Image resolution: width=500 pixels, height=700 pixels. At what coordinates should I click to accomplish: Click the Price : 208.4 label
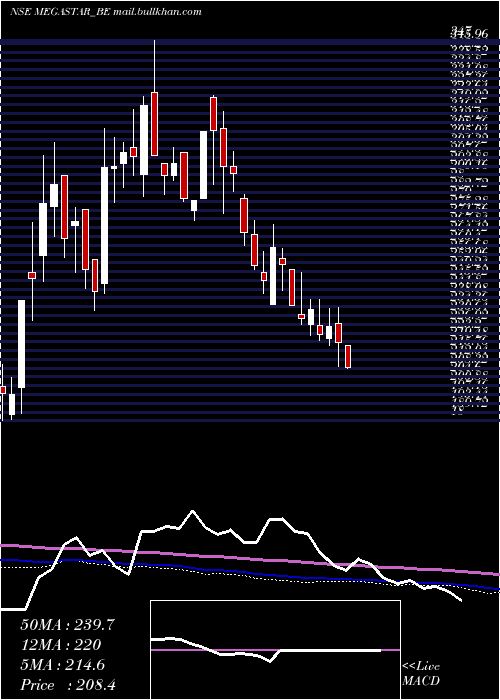click(x=70, y=685)
